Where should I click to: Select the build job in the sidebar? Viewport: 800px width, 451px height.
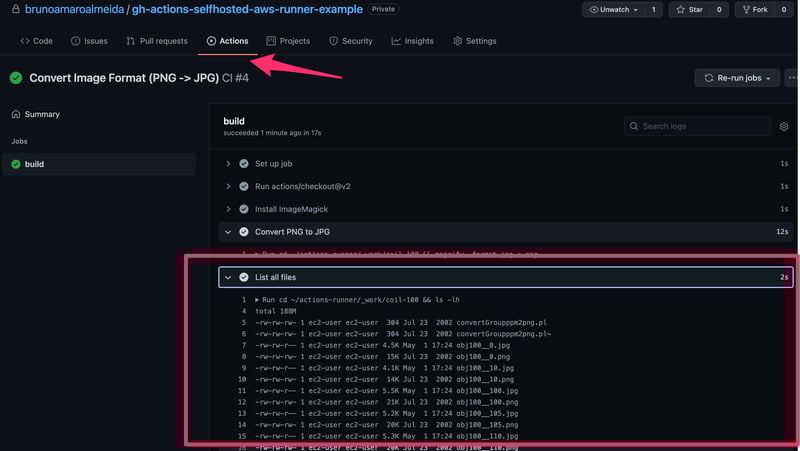(x=33, y=164)
